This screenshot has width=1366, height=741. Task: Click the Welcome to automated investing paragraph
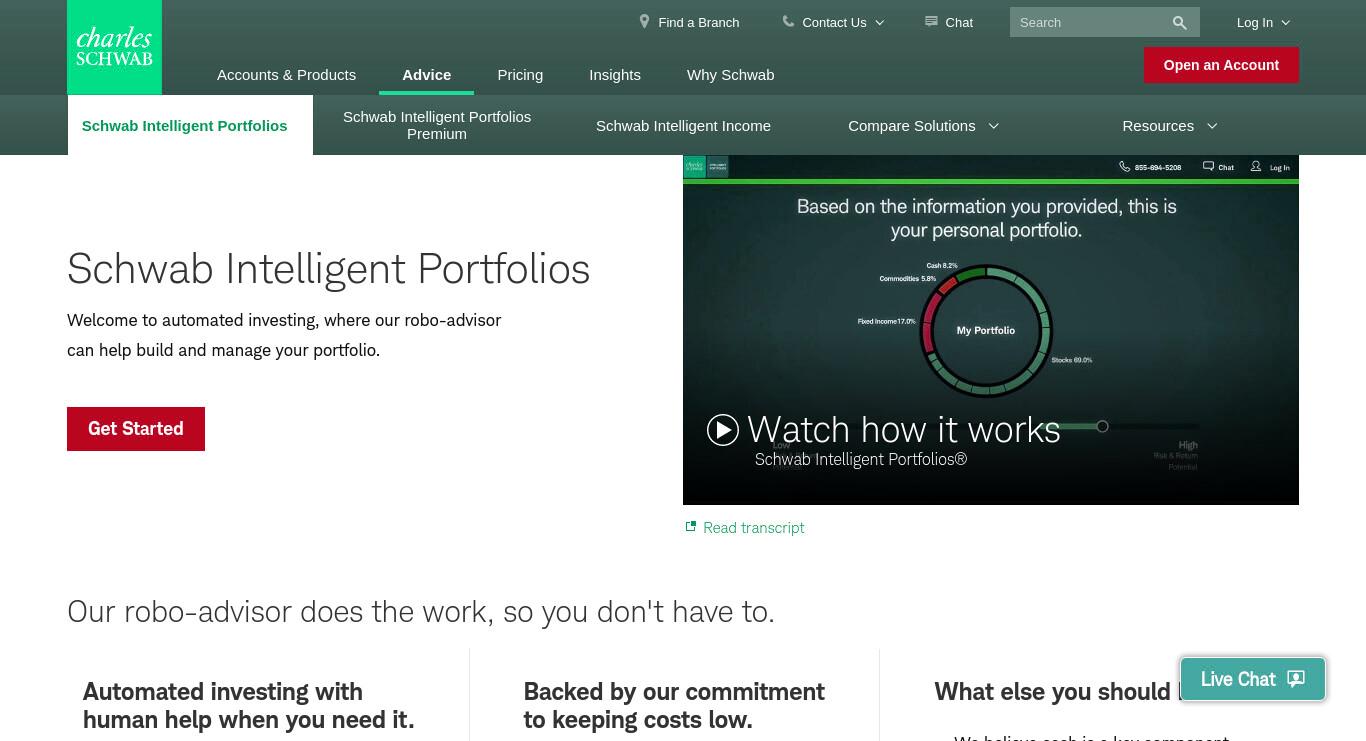pyautogui.click(x=284, y=335)
